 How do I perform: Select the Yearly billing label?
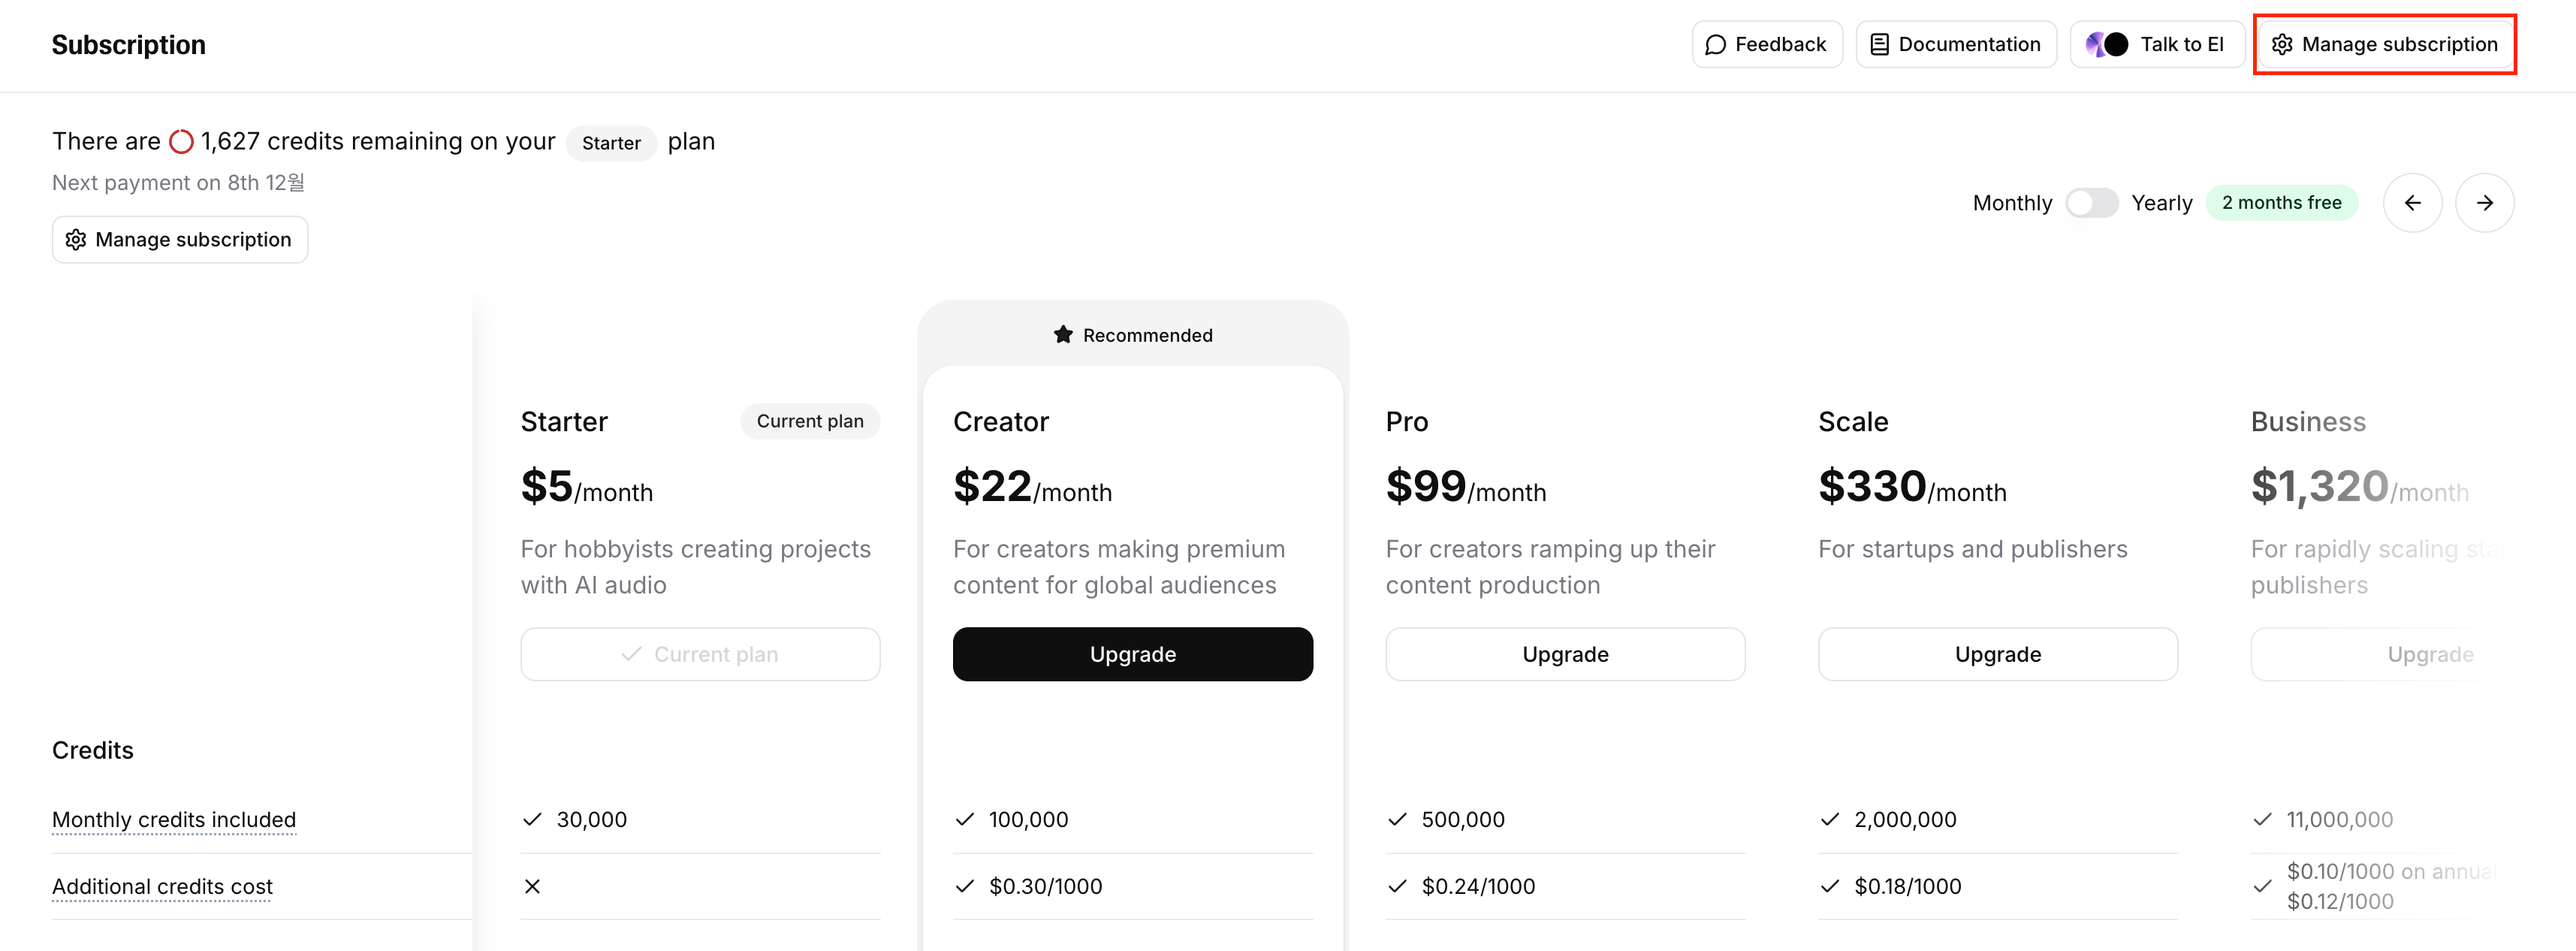(x=2161, y=203)
